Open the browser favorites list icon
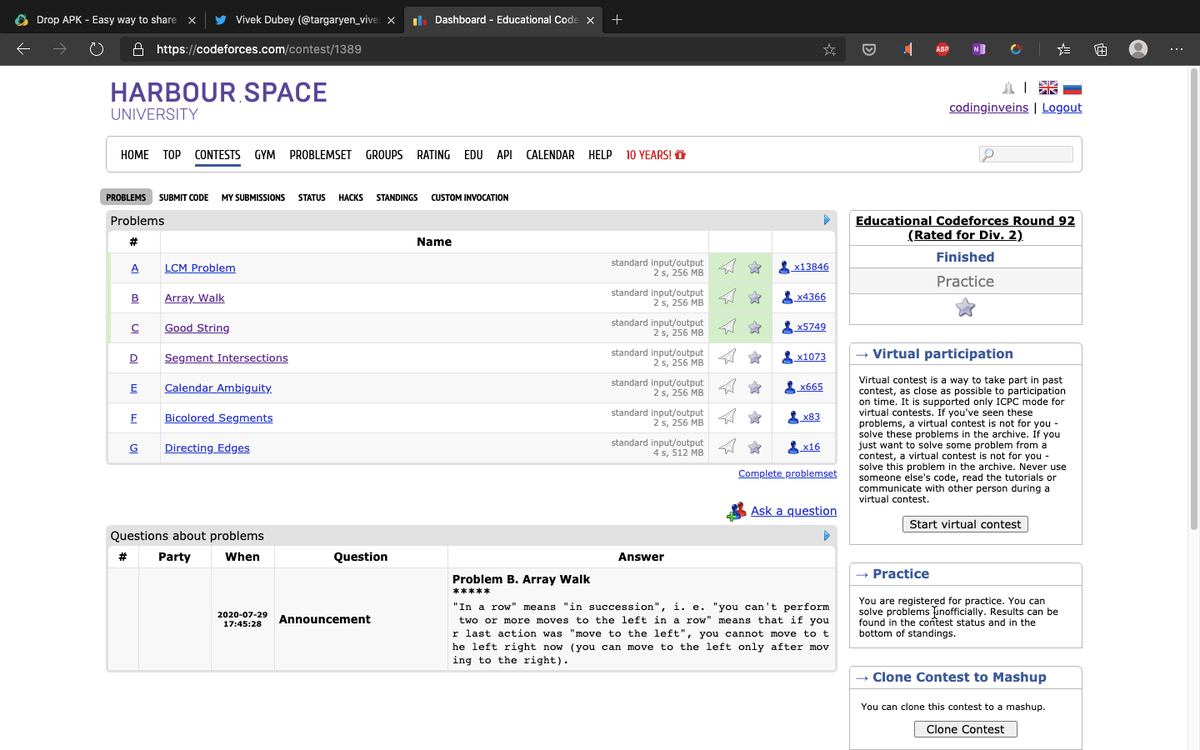Viewport: 1200px width, 750px height. click(1064, 49)
